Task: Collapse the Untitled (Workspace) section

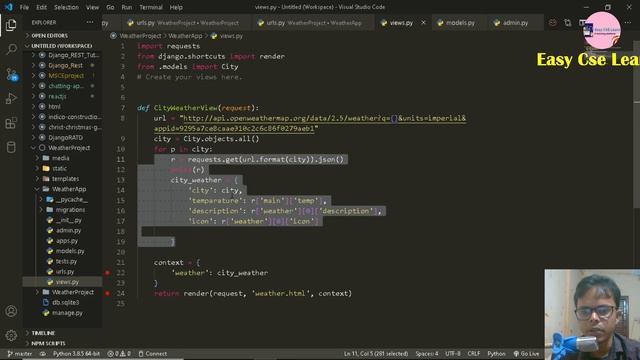Action: click(61, 46)
